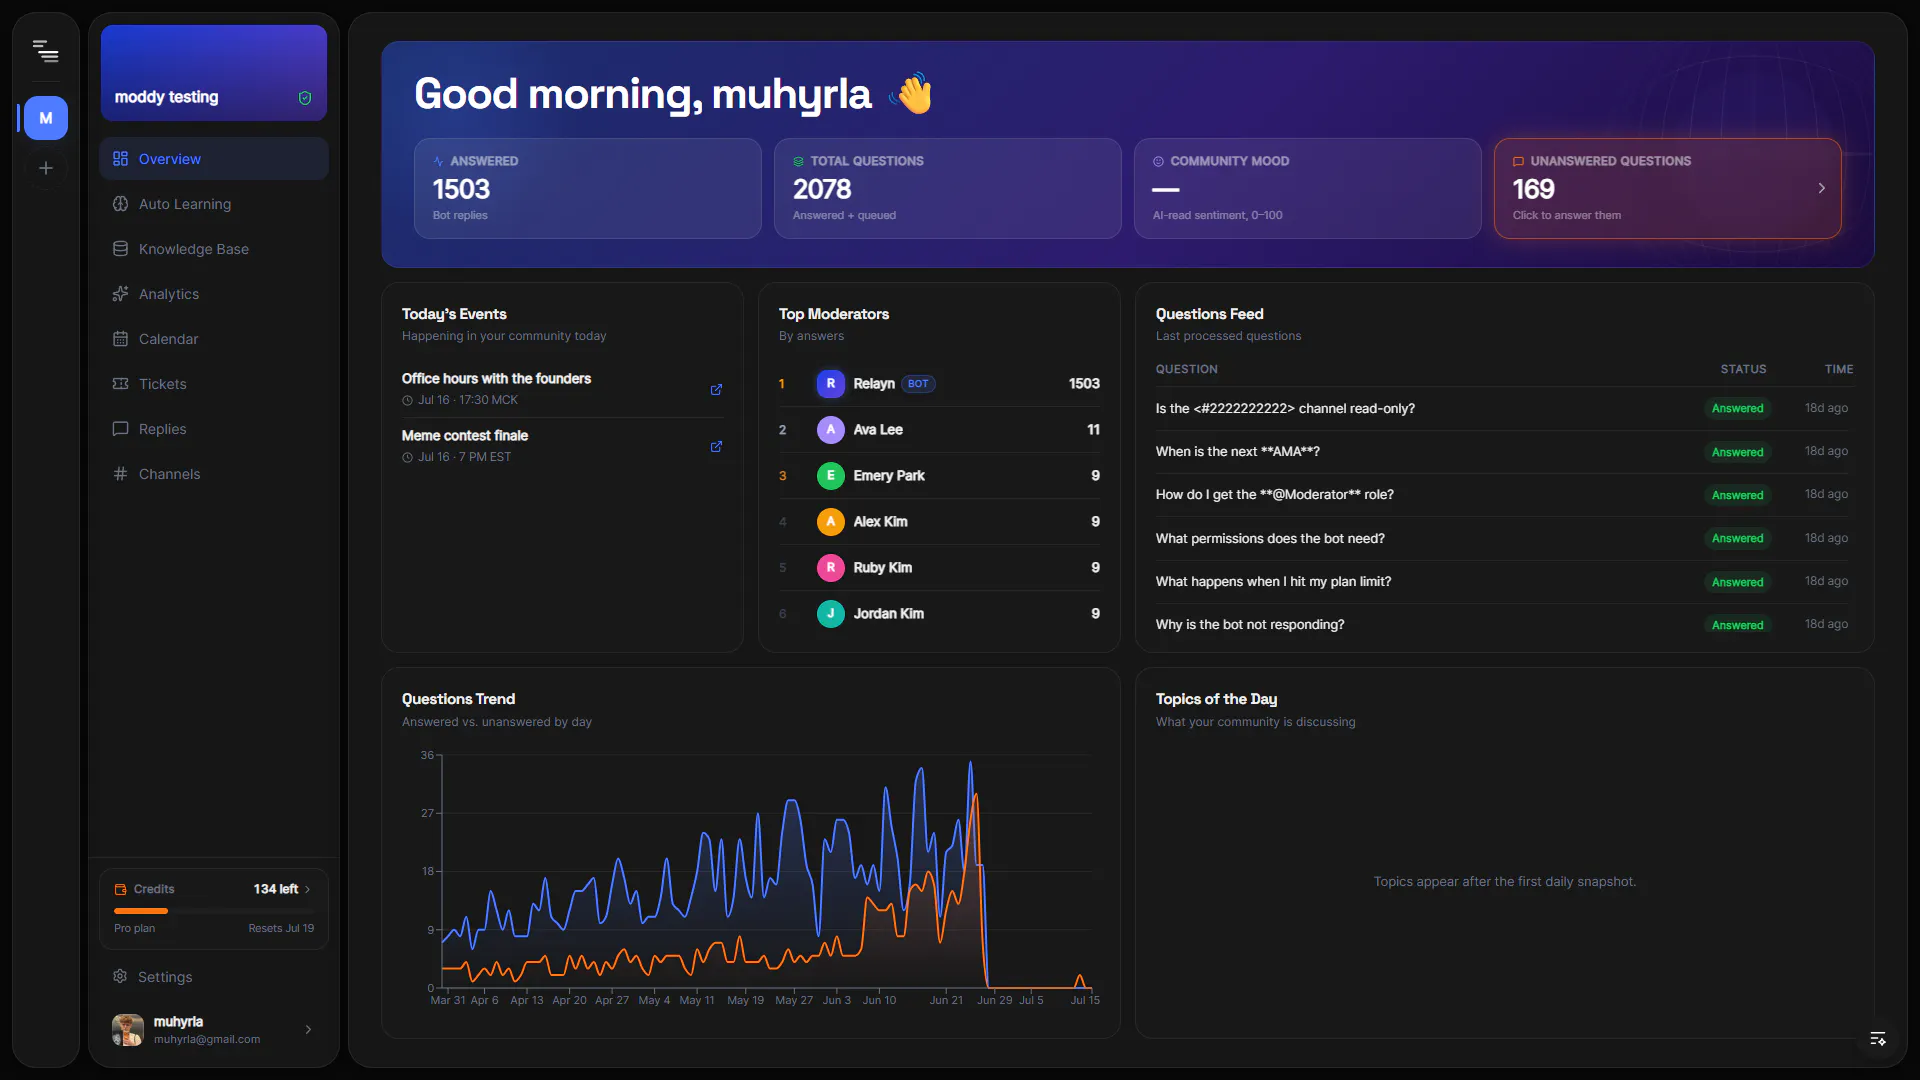
Task: Click the QUESTION column header
Action: pos(1187,369)
